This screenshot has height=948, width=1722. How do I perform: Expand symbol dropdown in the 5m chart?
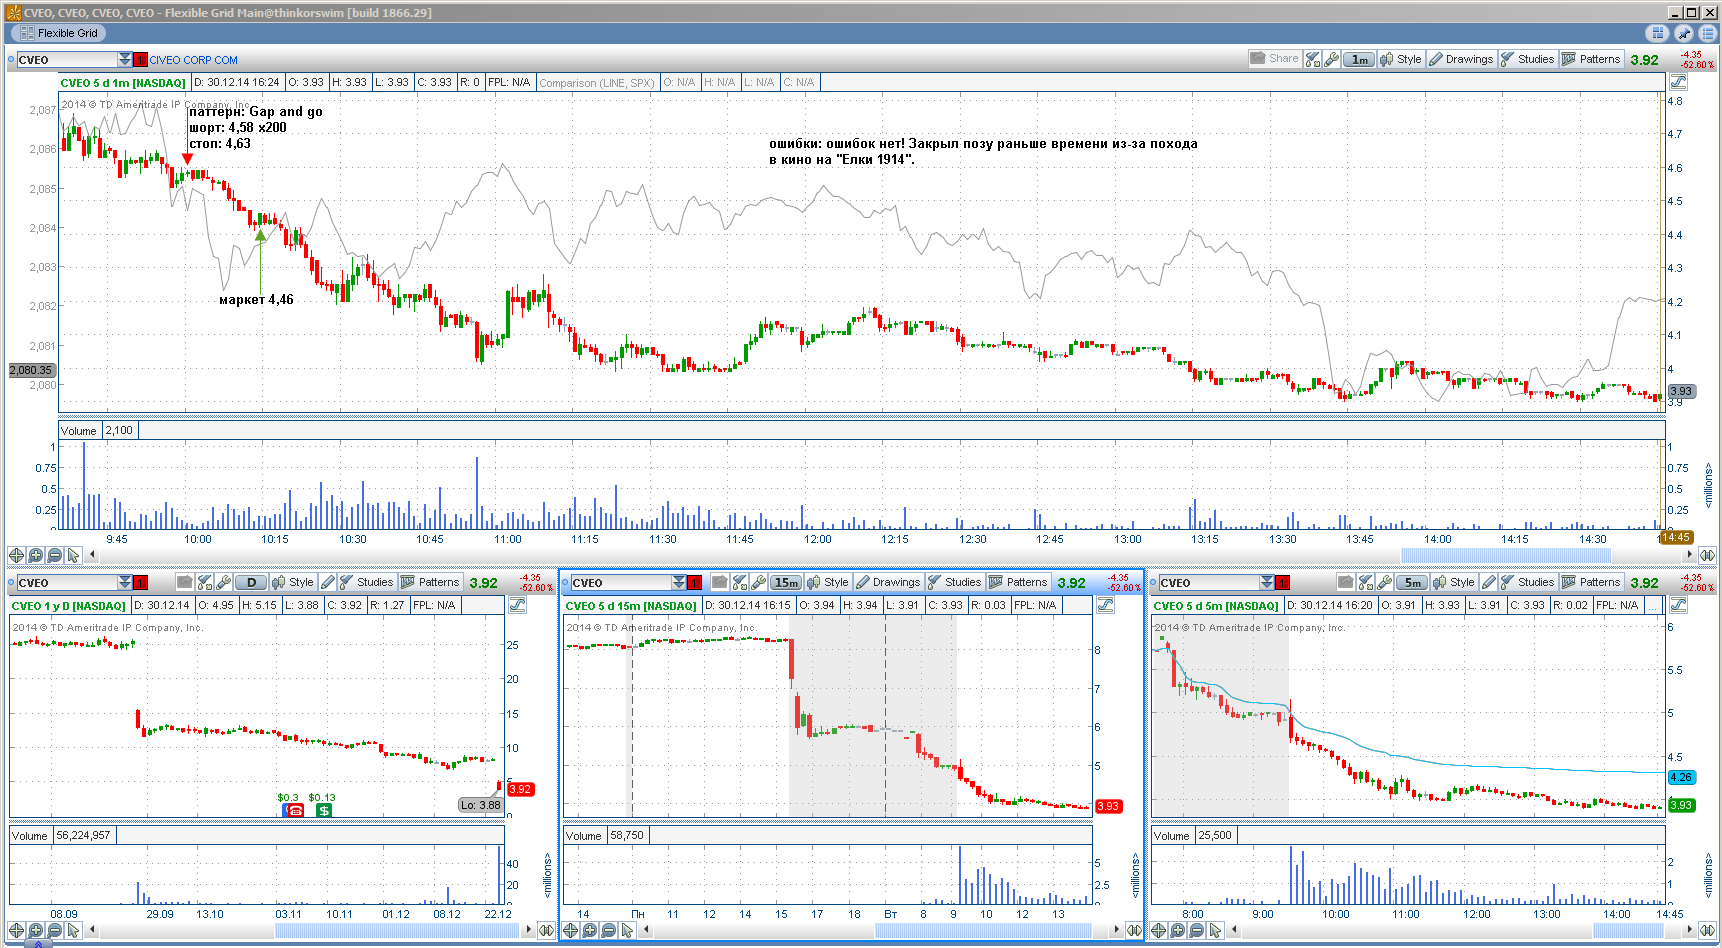coord(1267,582)
